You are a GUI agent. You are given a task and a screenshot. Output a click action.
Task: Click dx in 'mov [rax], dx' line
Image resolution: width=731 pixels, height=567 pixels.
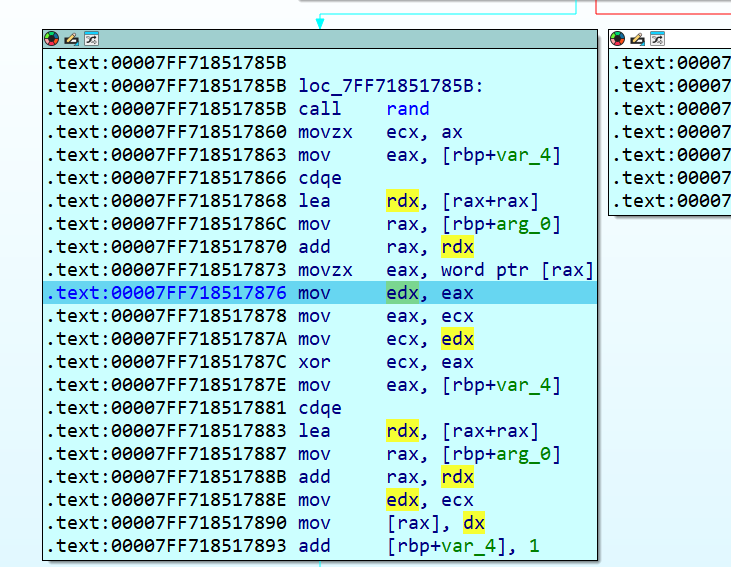(x=474, y=523)
